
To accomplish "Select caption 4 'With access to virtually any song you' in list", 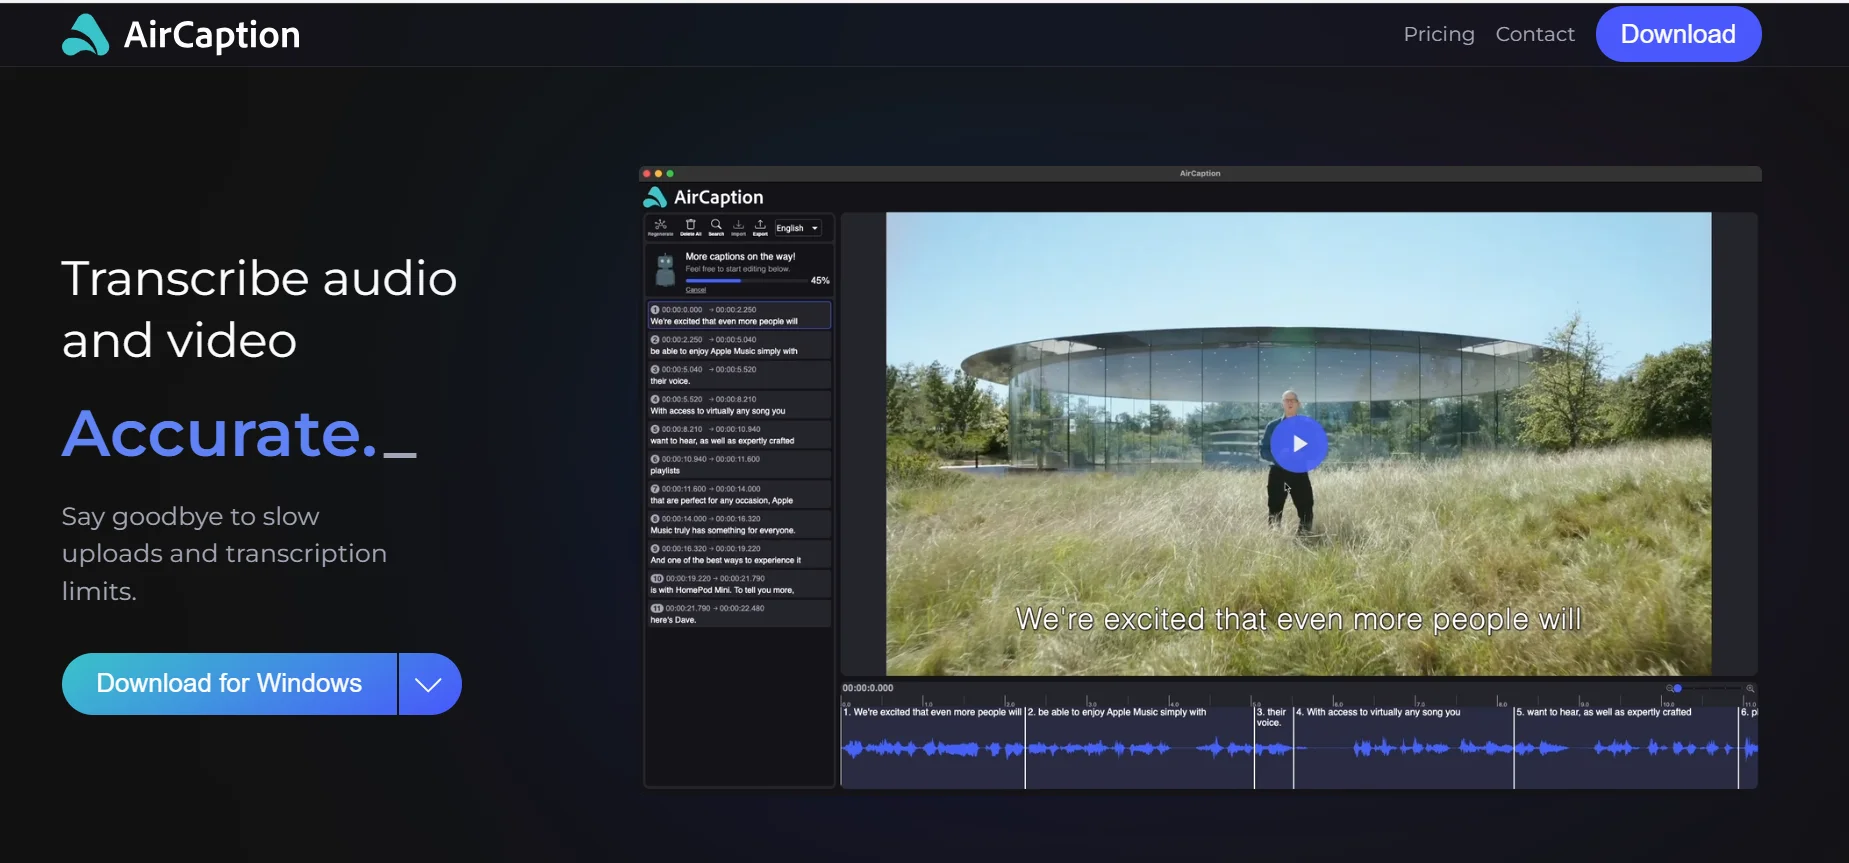I will click(738, 405).
